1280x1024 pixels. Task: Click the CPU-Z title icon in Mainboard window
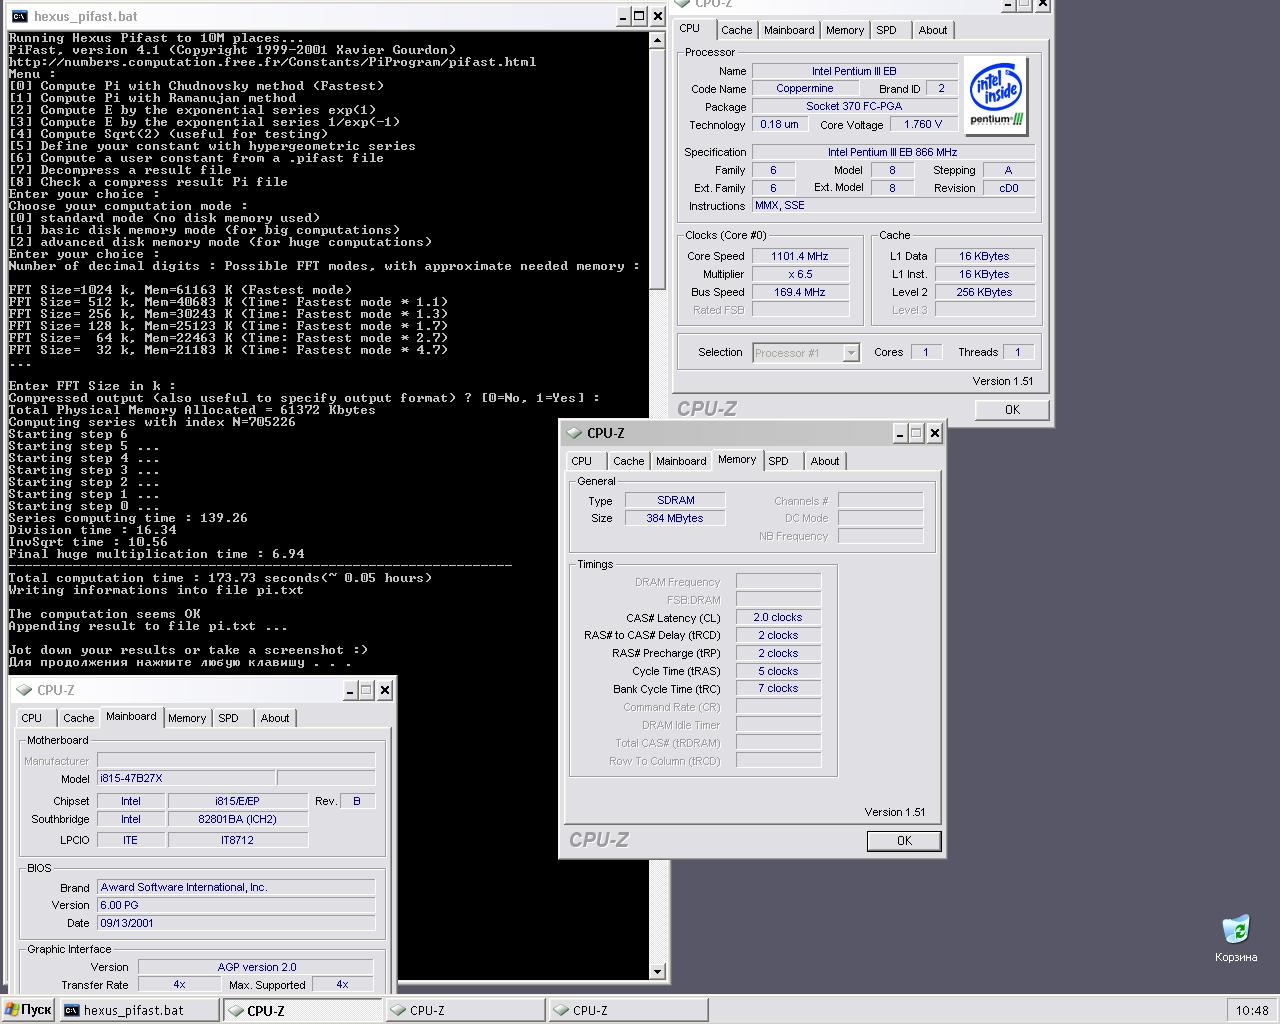point(24,690)
